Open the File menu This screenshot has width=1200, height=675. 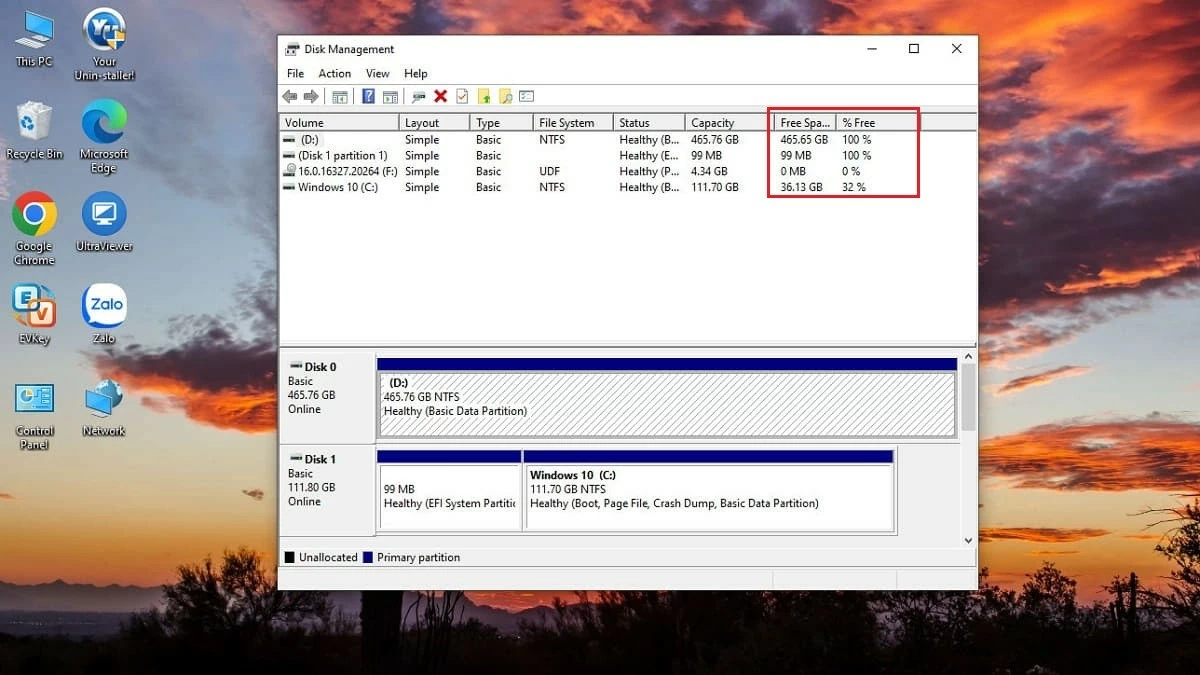pos(295,73)
